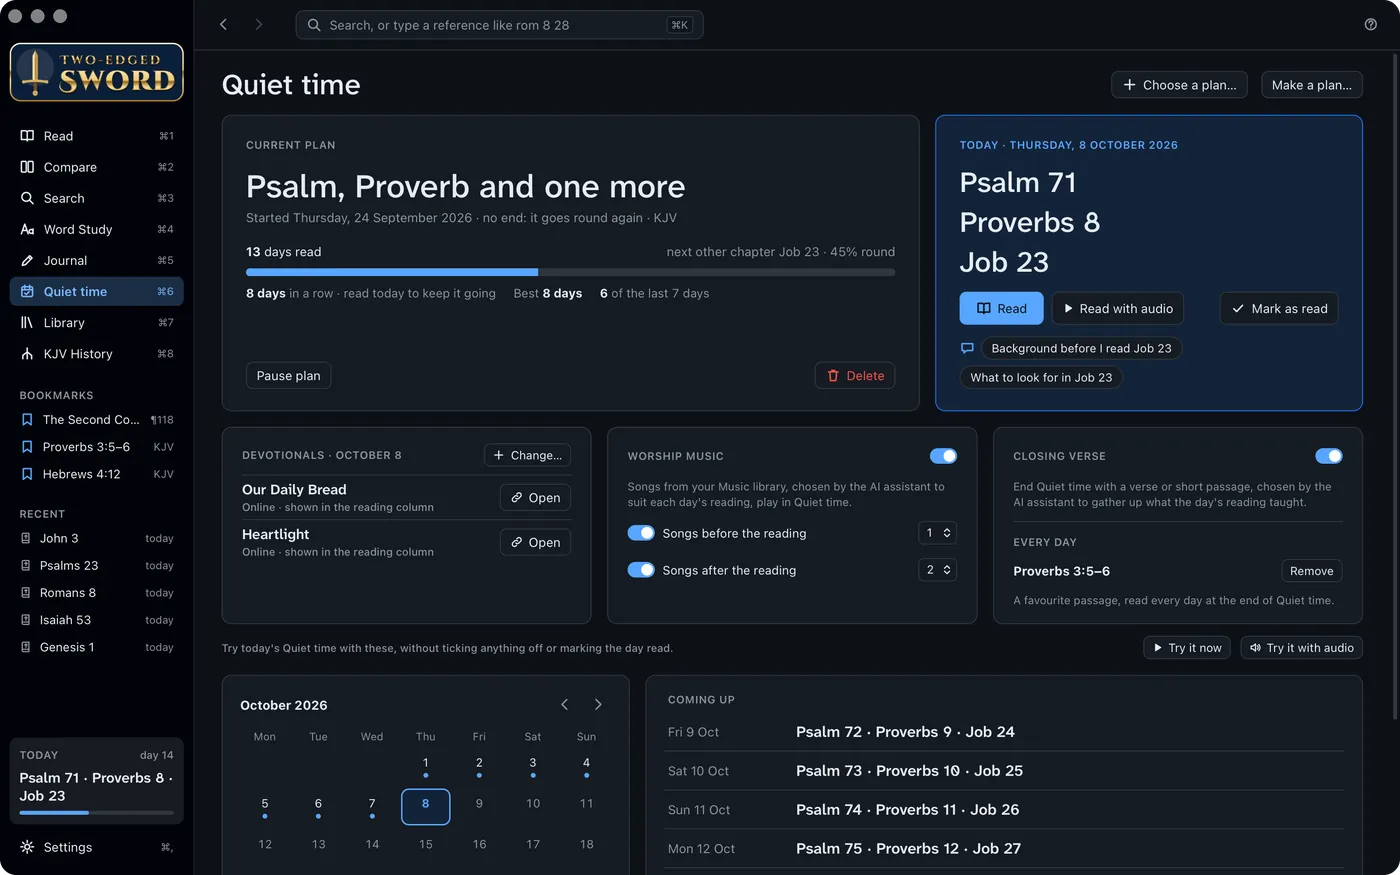The width and height of the screenshot is (1400, 875).
Task: Open Settings gear in sidebar
Action: (97, 847)
